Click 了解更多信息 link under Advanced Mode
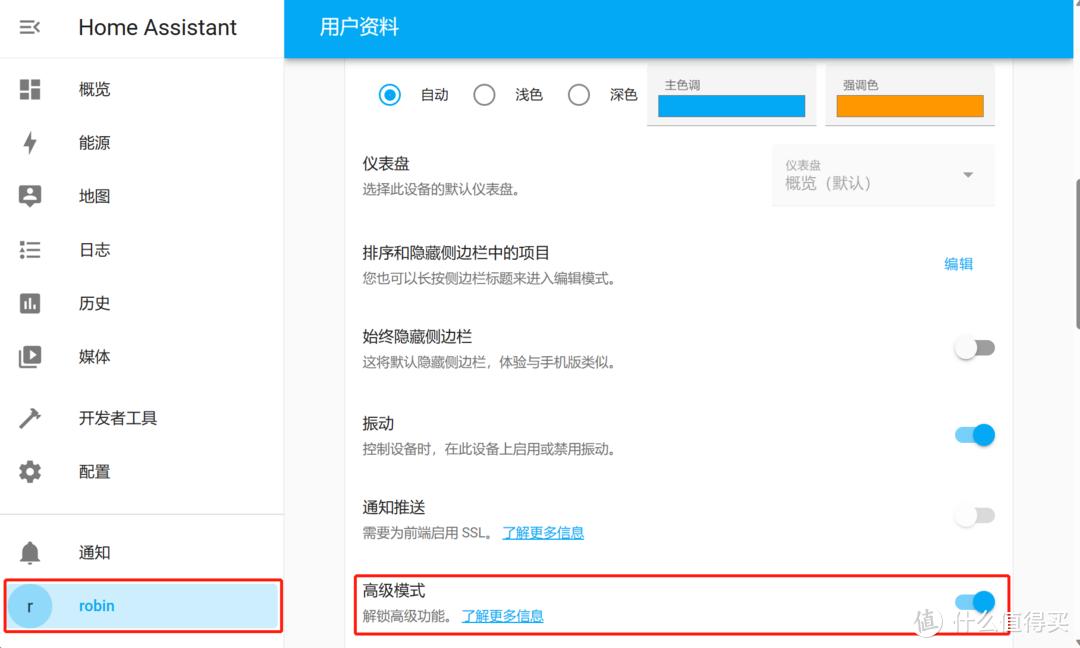 tap(503, 616)
